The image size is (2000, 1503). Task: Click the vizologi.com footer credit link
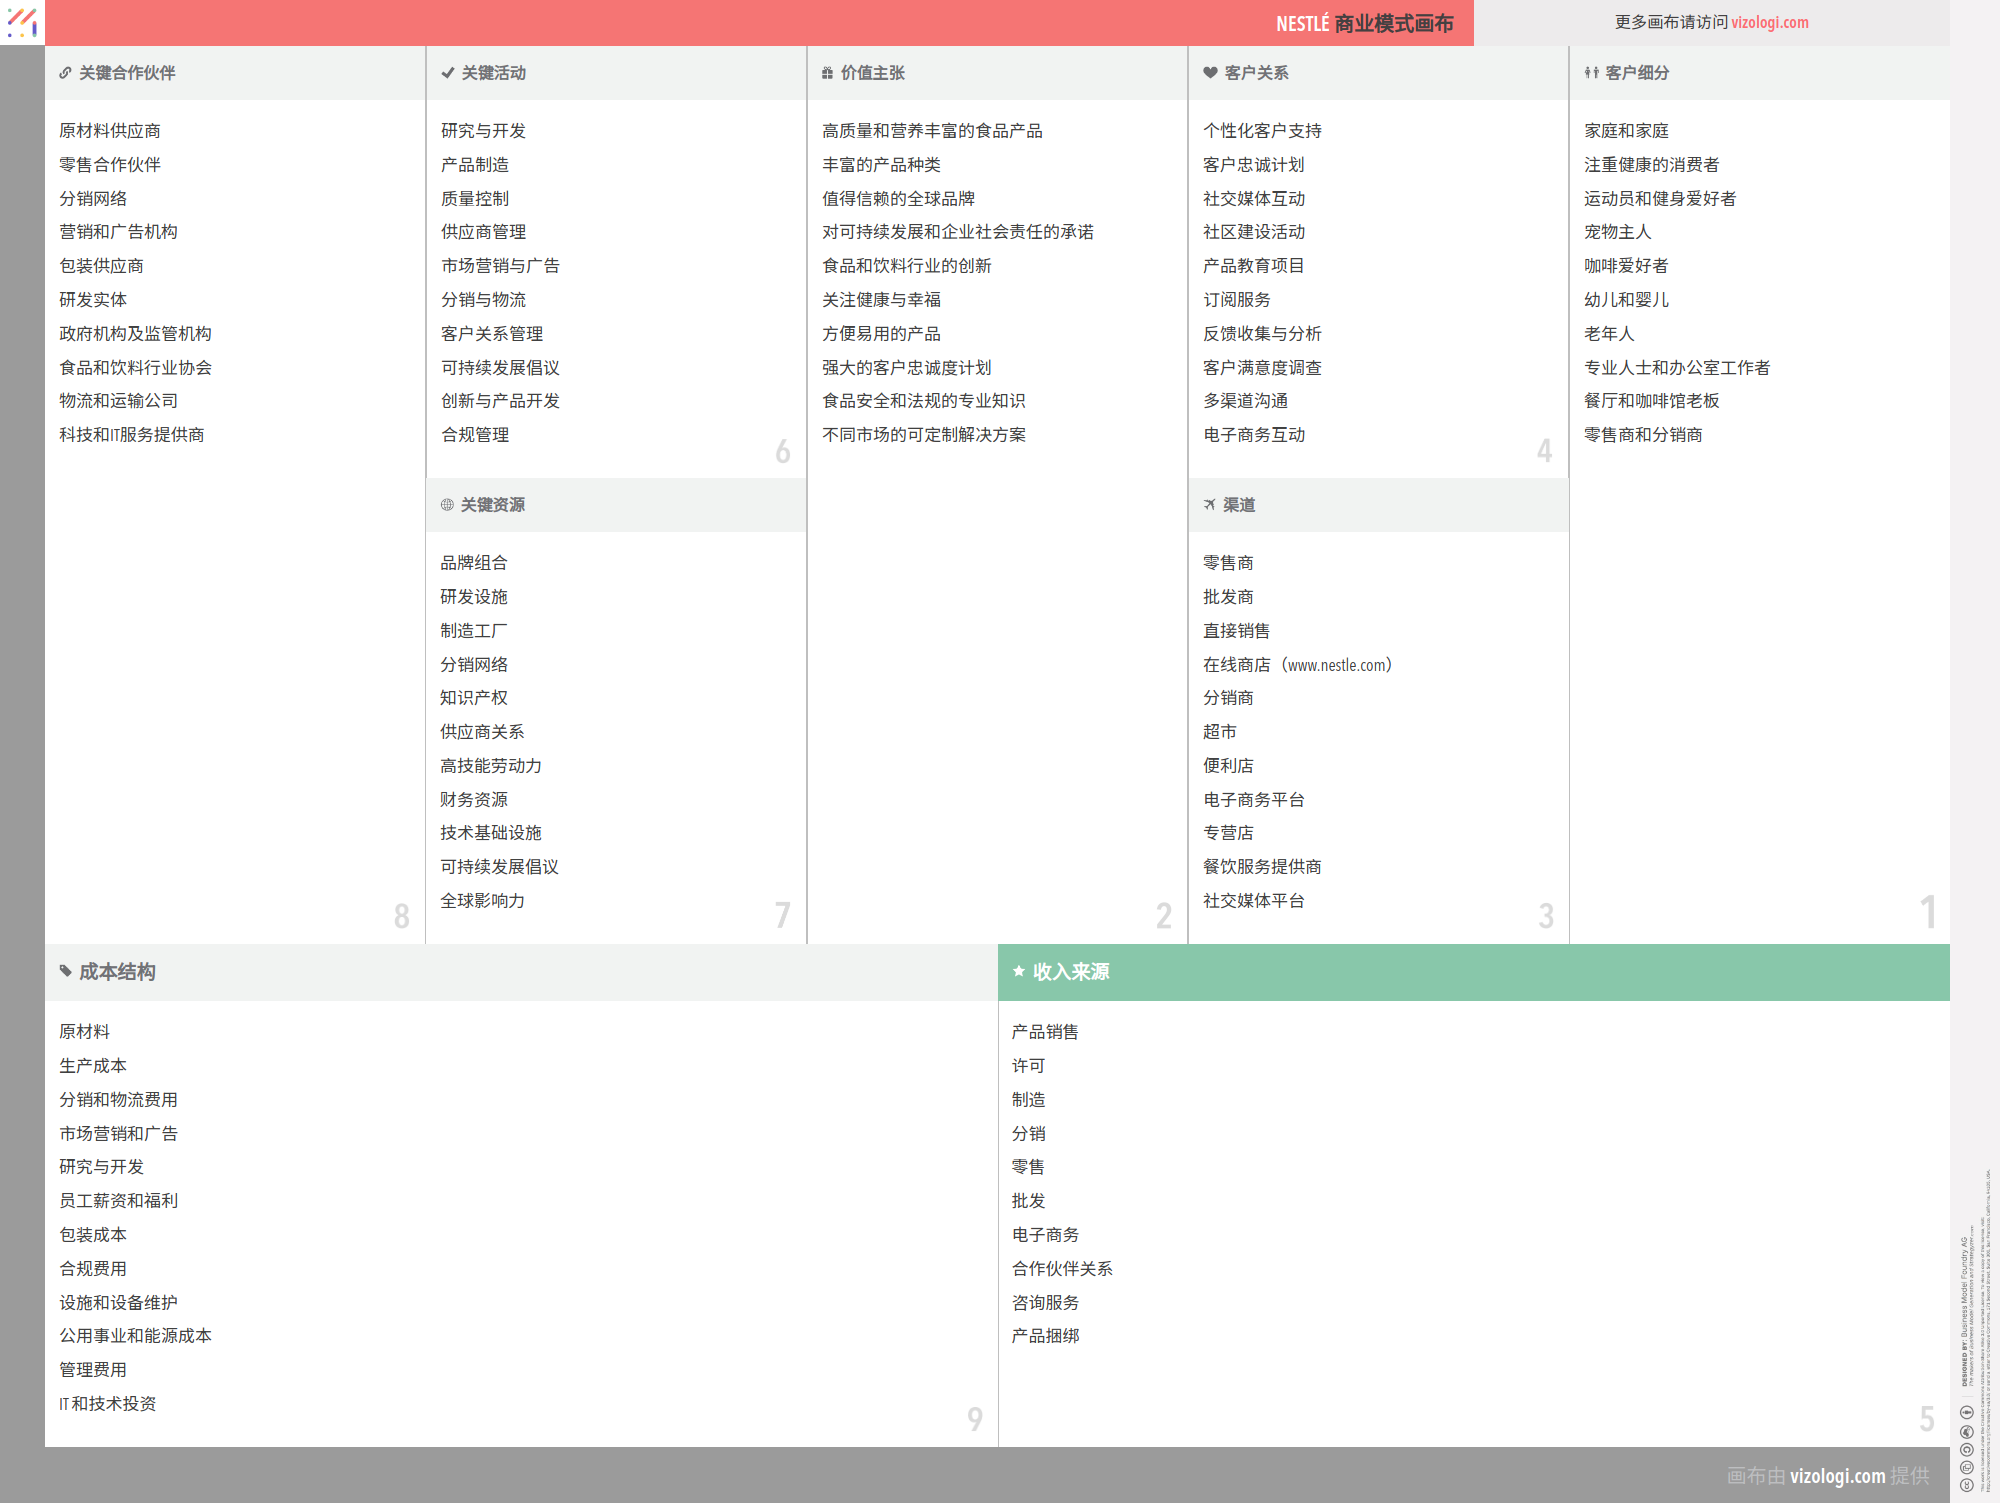point(1836,1476)
